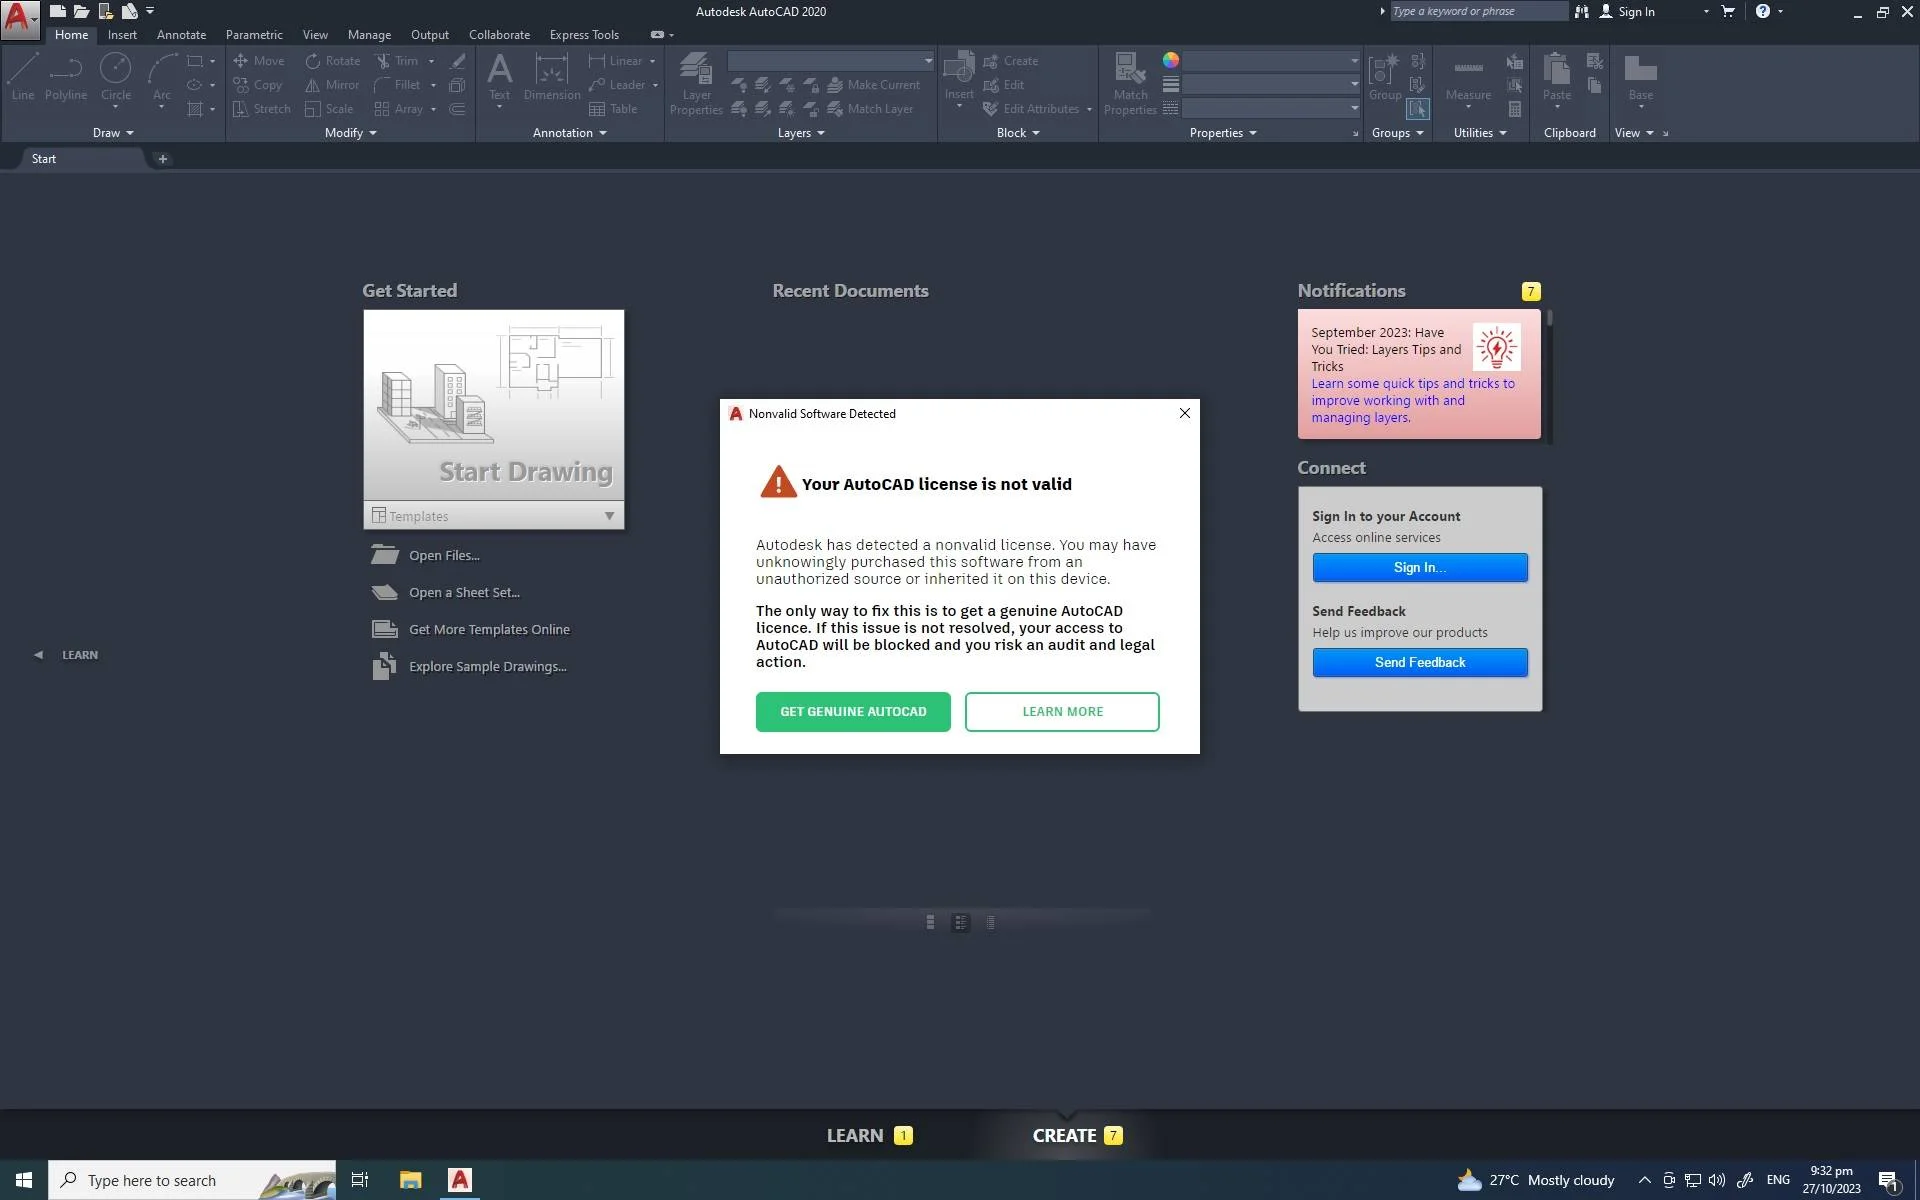Click the Open file quick access icon

pyautogui.click(x=82, y=11)
